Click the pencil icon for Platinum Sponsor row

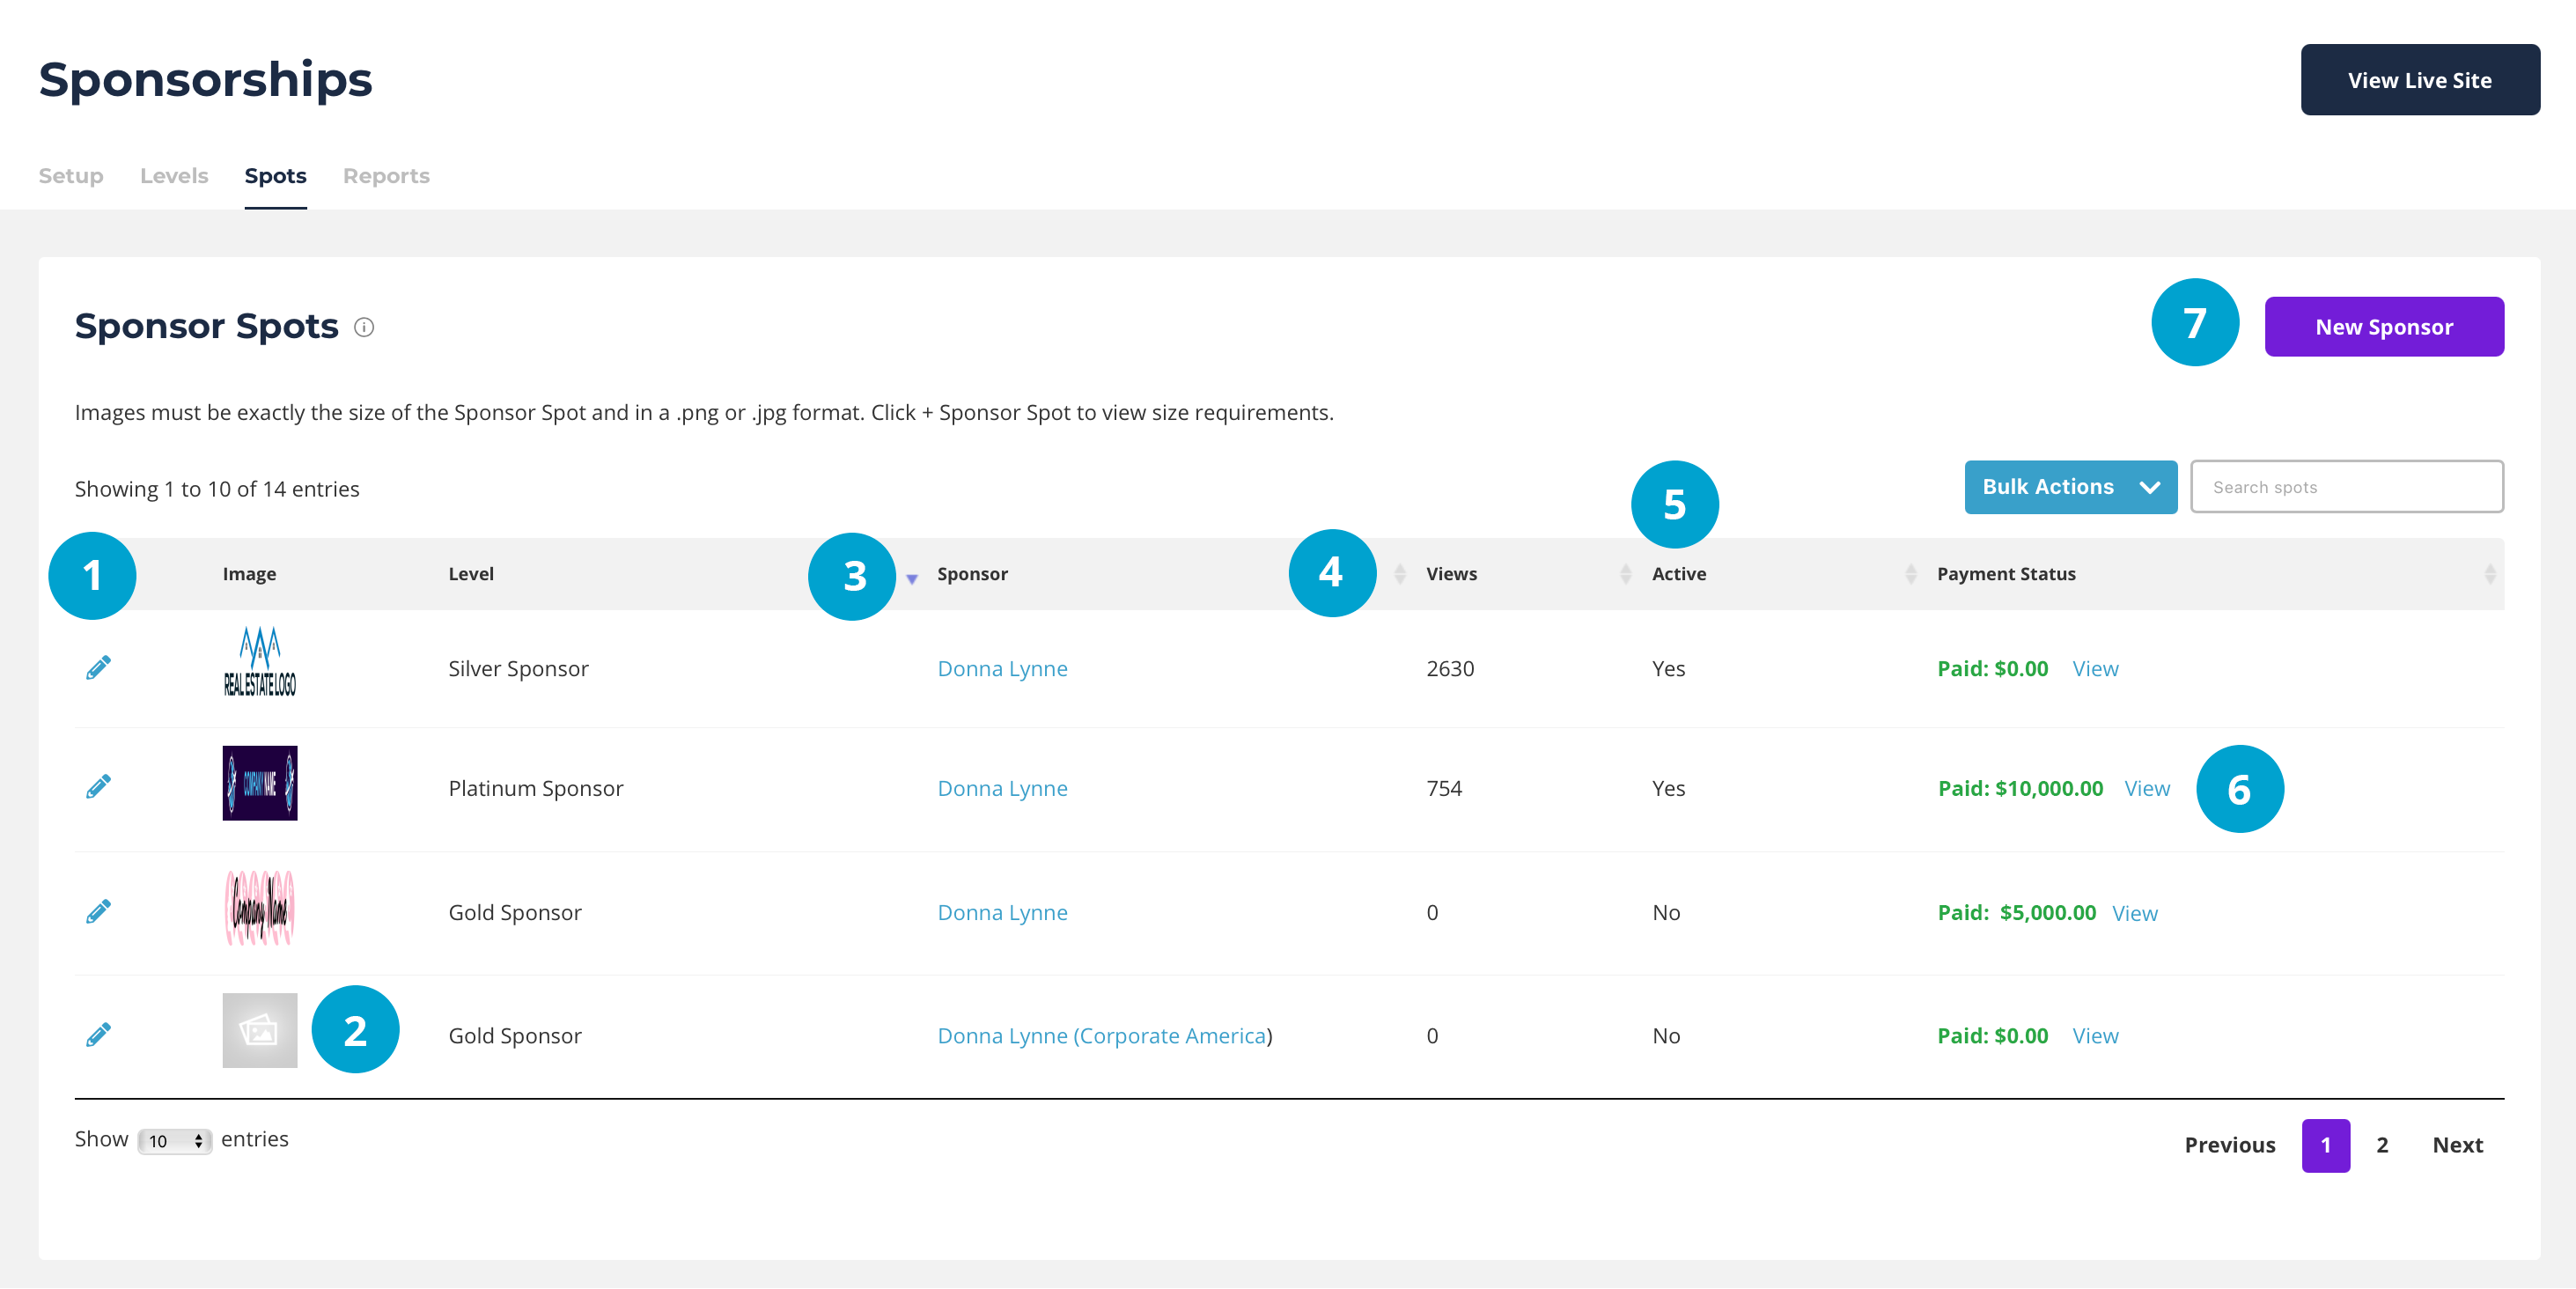(x=98, y=787)
